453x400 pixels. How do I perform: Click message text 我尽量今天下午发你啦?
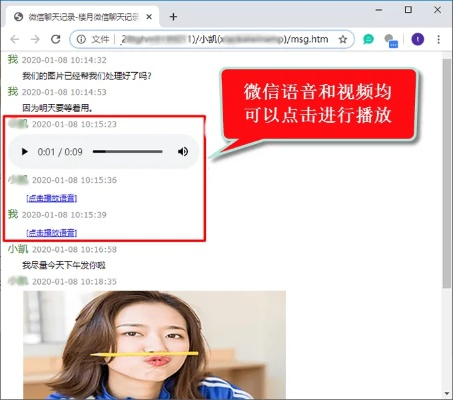point(64,265)
